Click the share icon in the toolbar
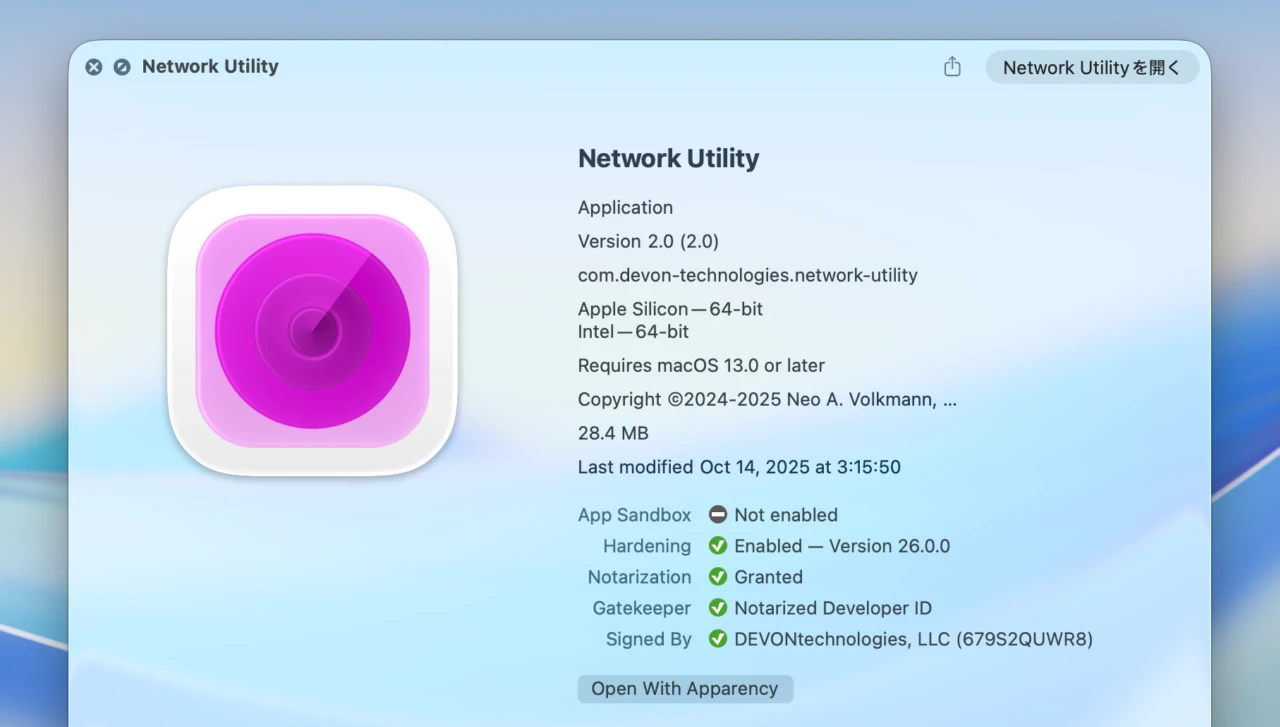Image resolution: width=1280 pixels, height=727 pixels. pos(951,66)
